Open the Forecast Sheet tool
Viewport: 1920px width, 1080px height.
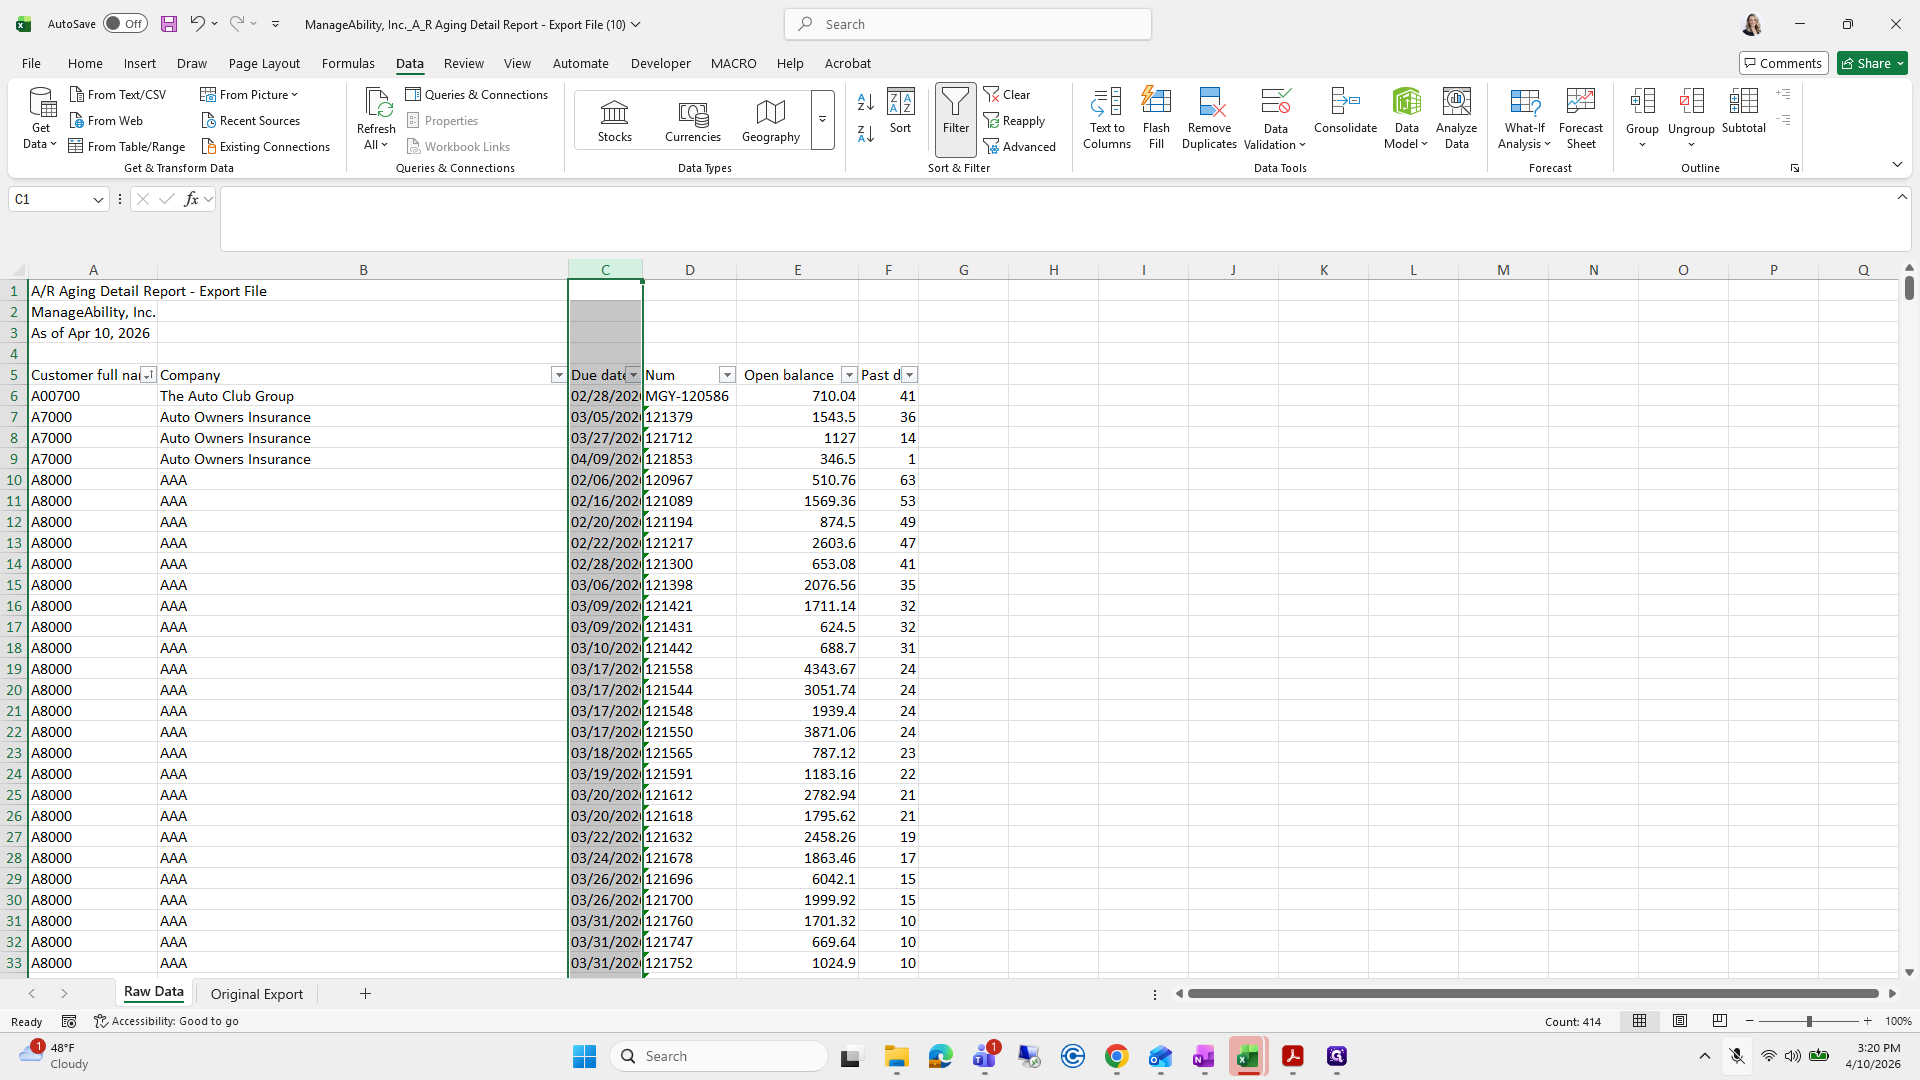[1580, 118]
